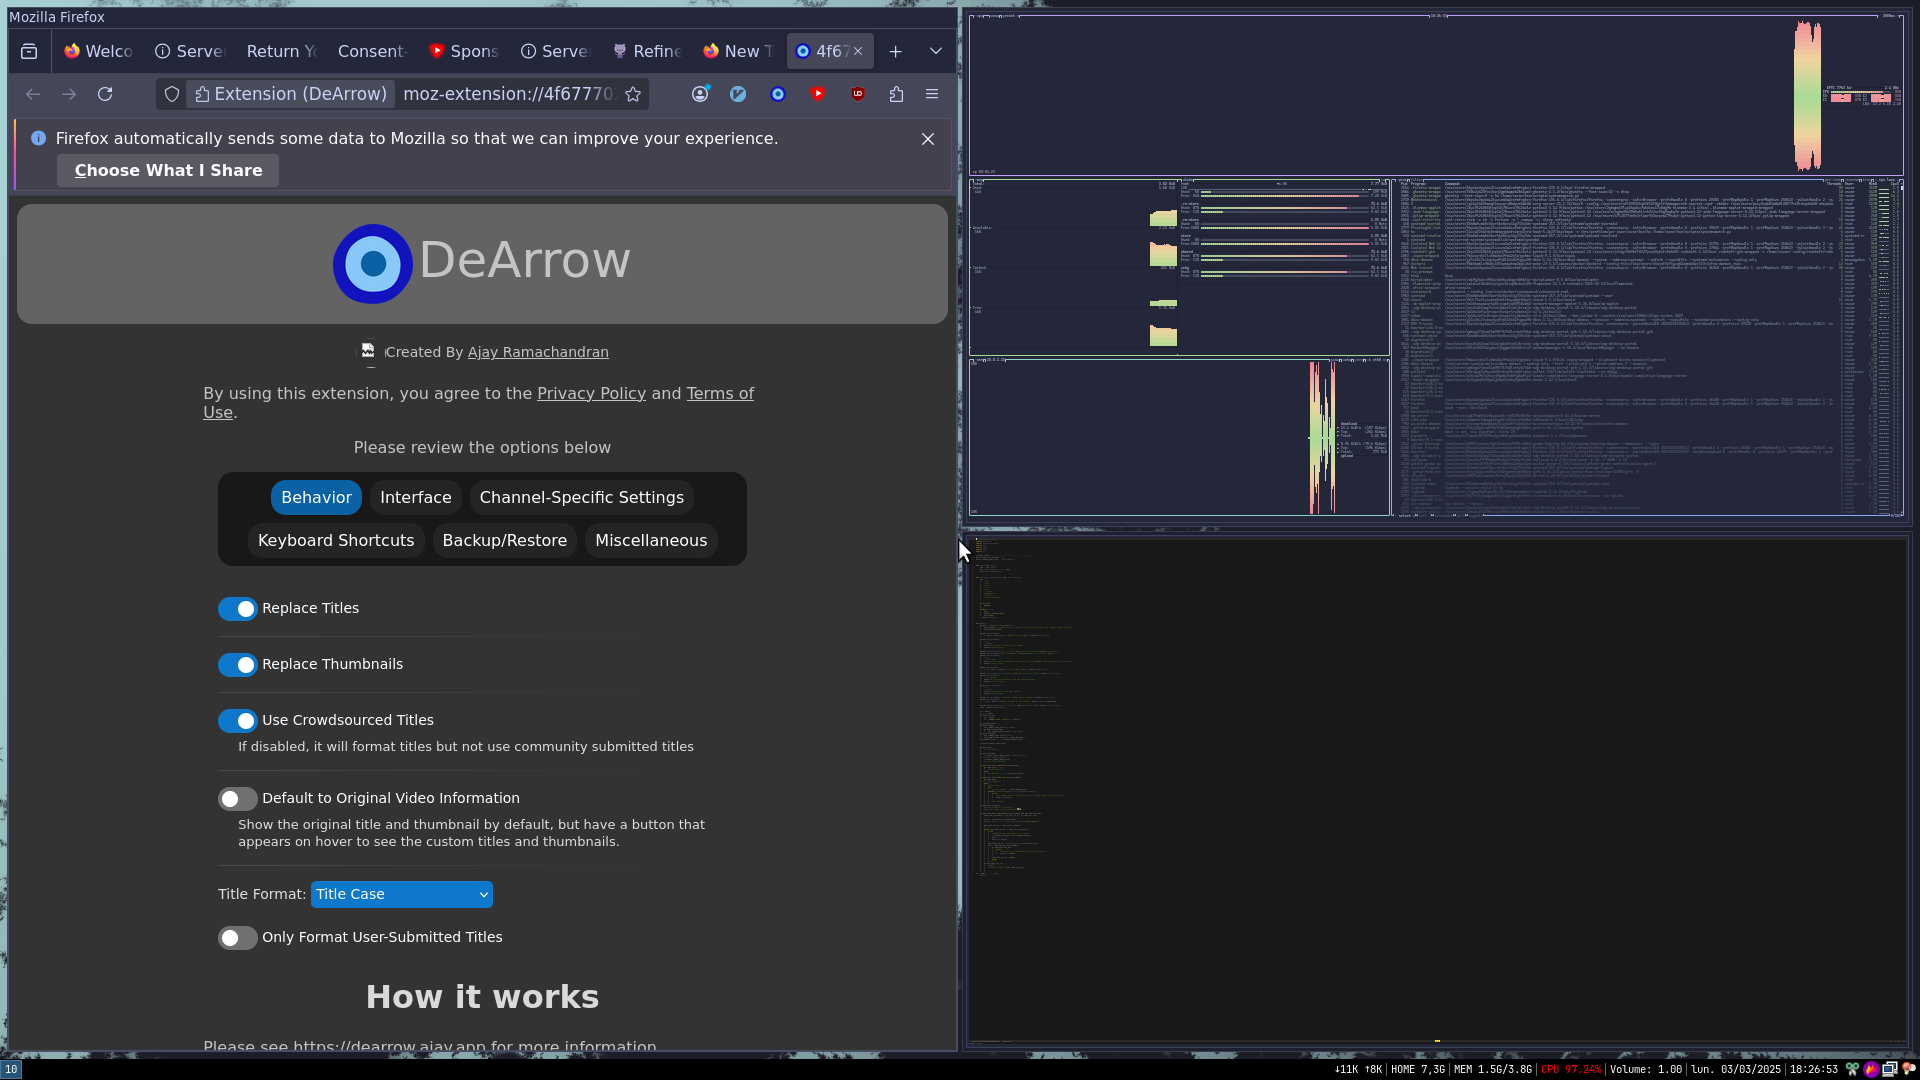Click the 18:26:53 clock in status bar
Image resolution: width=1920 pixels, height=1080 pixels.
pyautogui.click(x=1814, y=1069)
